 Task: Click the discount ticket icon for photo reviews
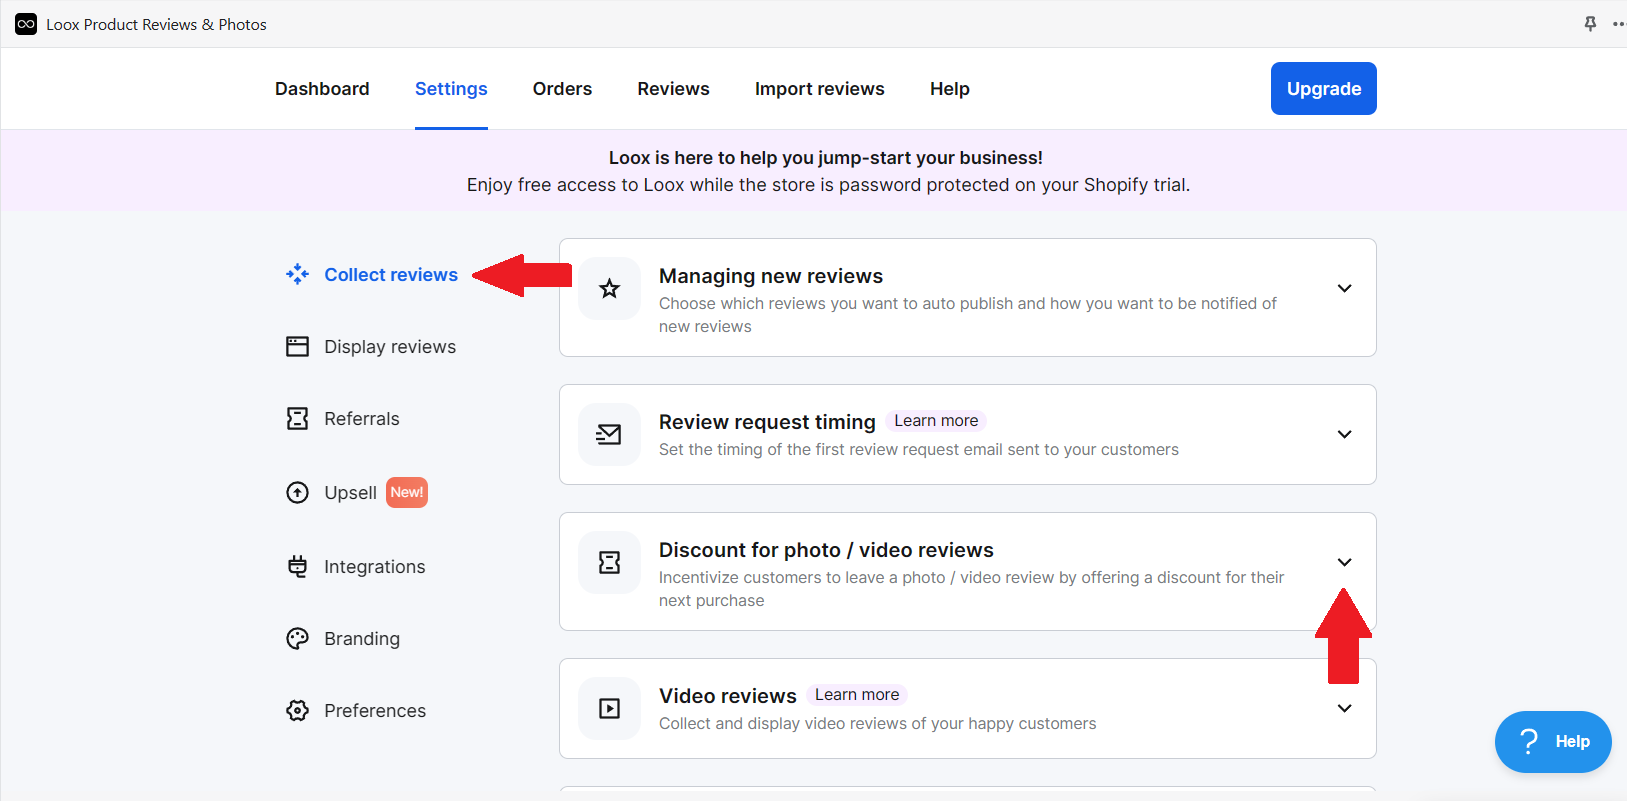point(609,562)
